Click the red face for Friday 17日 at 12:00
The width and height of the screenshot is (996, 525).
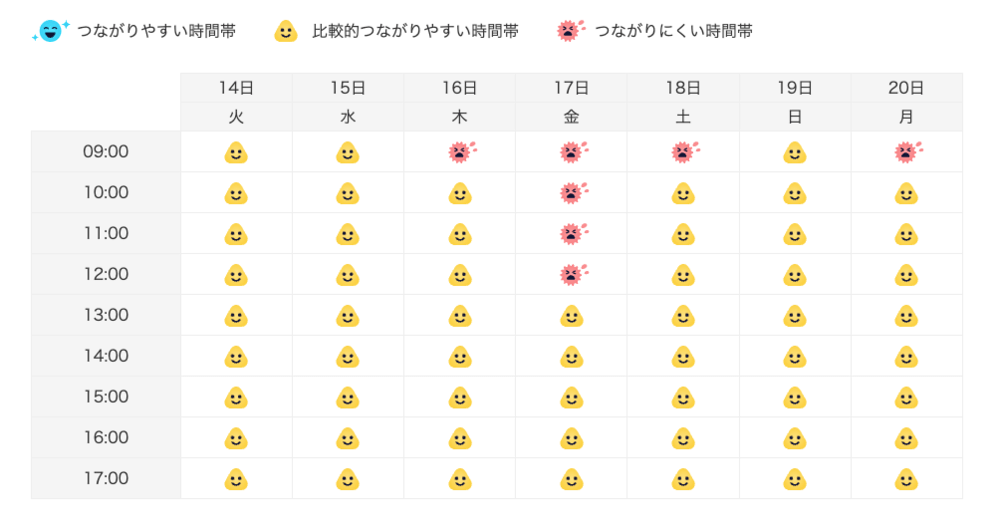571,275
